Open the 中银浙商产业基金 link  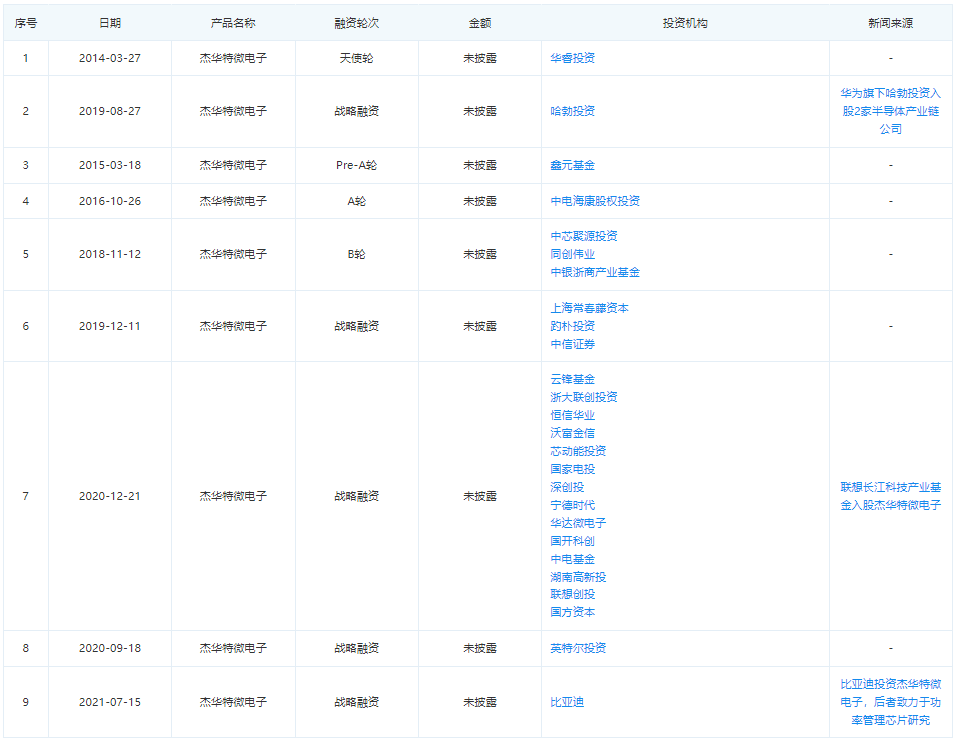(x=595, y=272)
